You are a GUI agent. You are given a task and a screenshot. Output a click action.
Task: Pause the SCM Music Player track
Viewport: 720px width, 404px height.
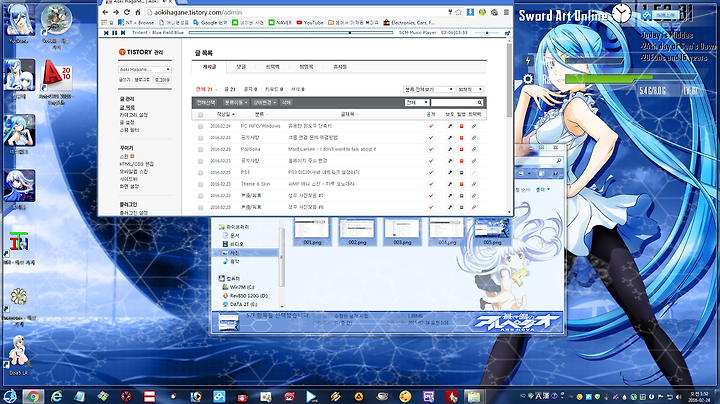114,33
